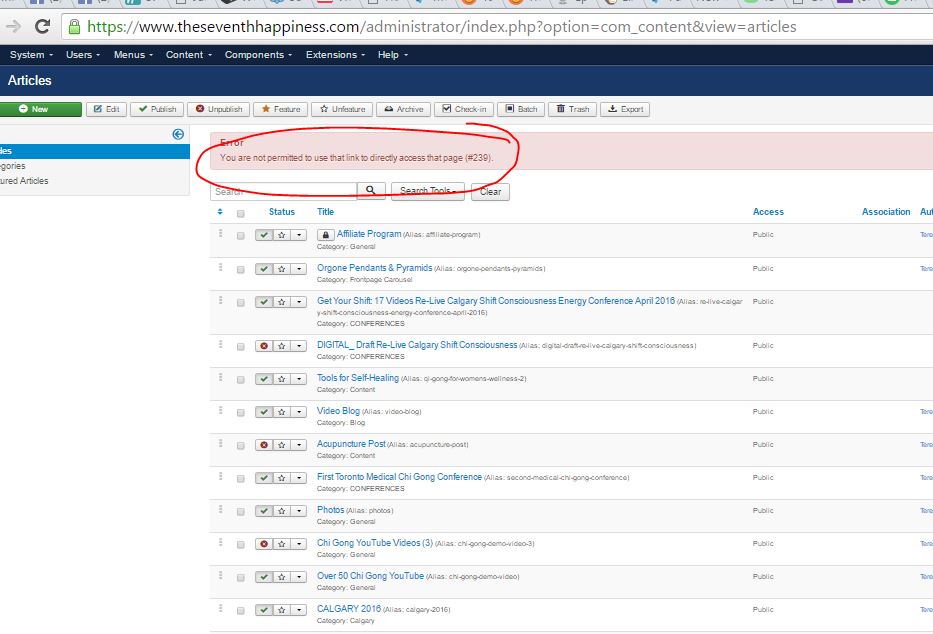Collapse sidebar with blue arrow icon

pyautogui.click(x=178, y=134)
